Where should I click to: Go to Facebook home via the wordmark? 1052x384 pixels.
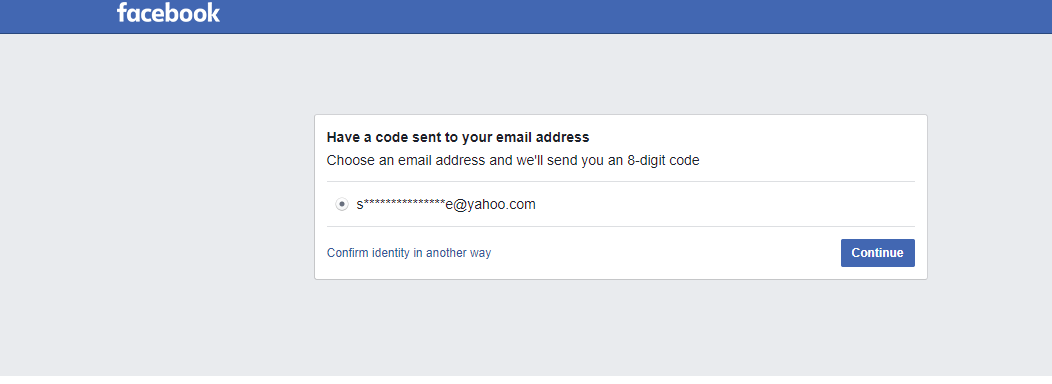(x=168, y=13)
